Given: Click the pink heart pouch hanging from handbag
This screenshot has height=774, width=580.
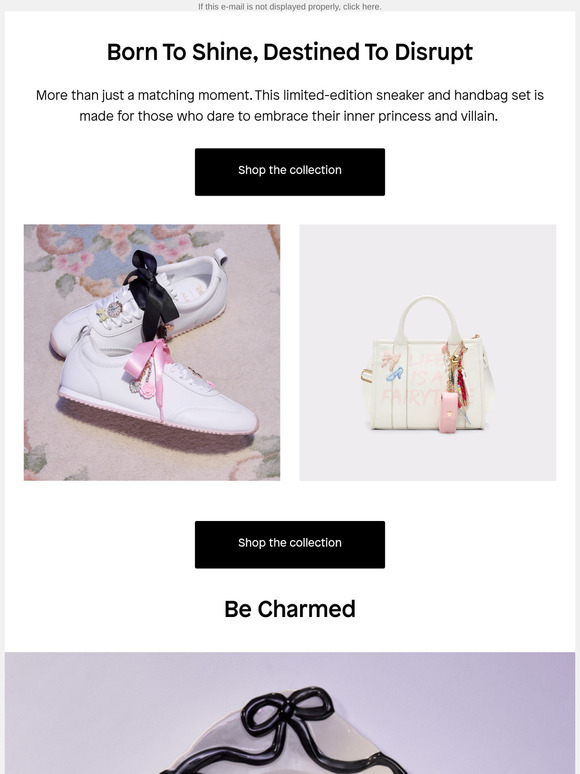Looking at the screenshot, I should [x=448, y=413].
